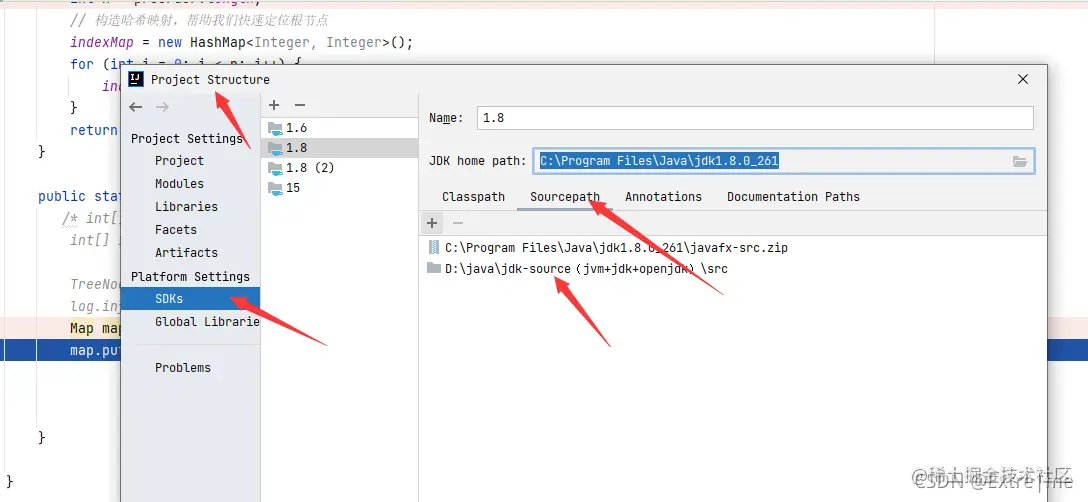Click the IntelliJ logo in the dialog title
This screenshot has width=1088, height=502.
pyautogui.click(x=137, y=79)
